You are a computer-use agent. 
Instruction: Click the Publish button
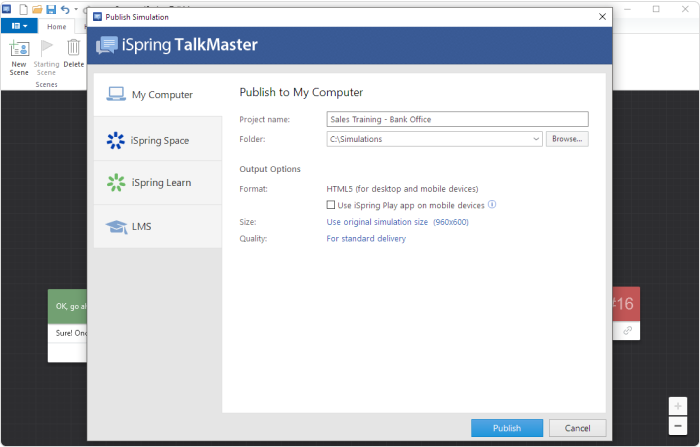click(x=507, y=428)
